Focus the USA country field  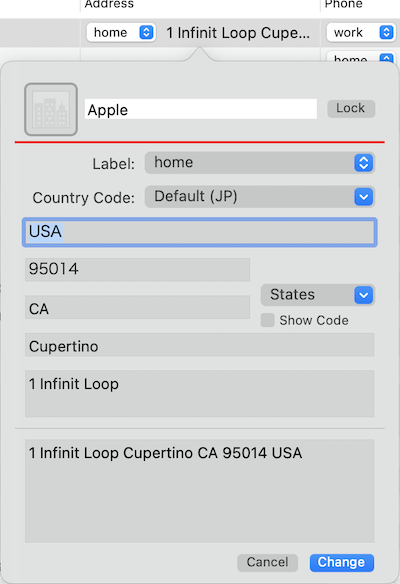200,232
